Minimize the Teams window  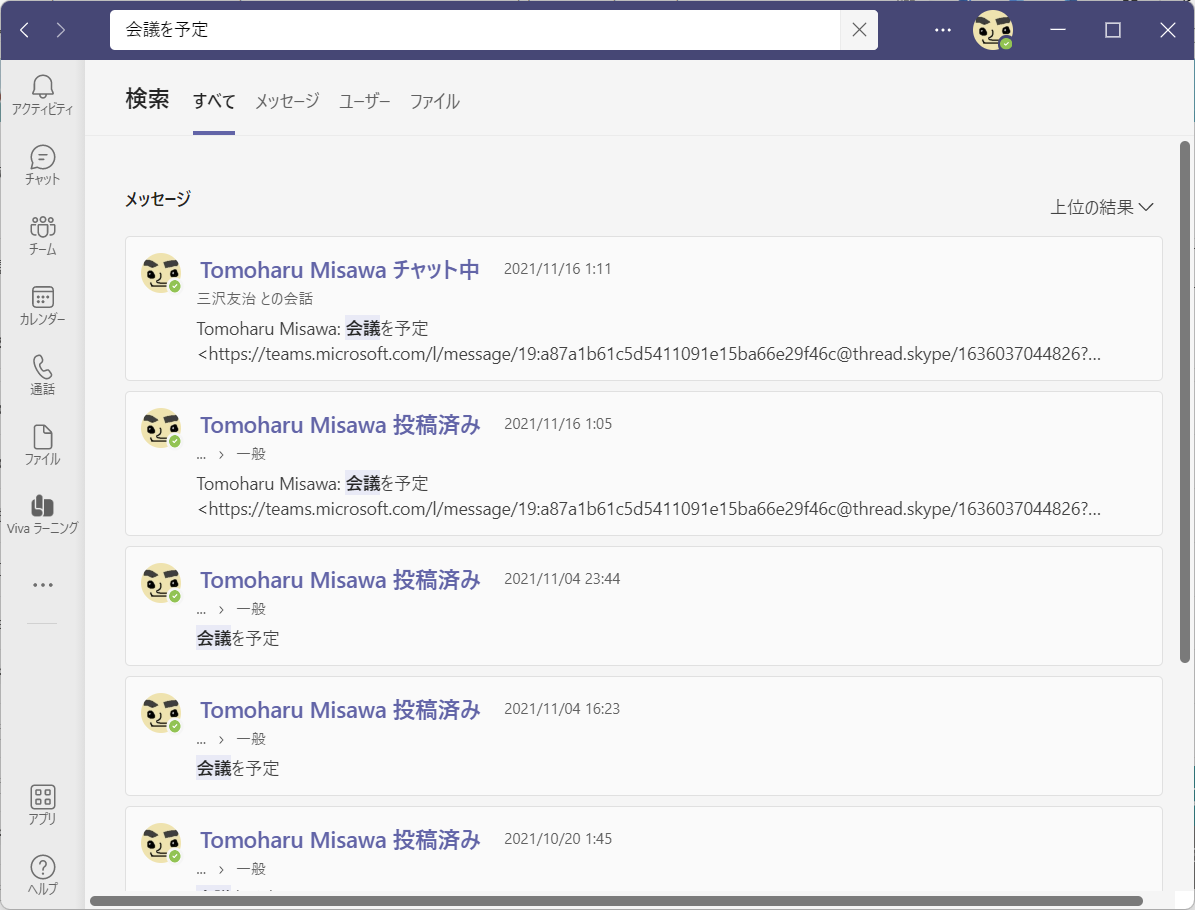coord(1058,30)
